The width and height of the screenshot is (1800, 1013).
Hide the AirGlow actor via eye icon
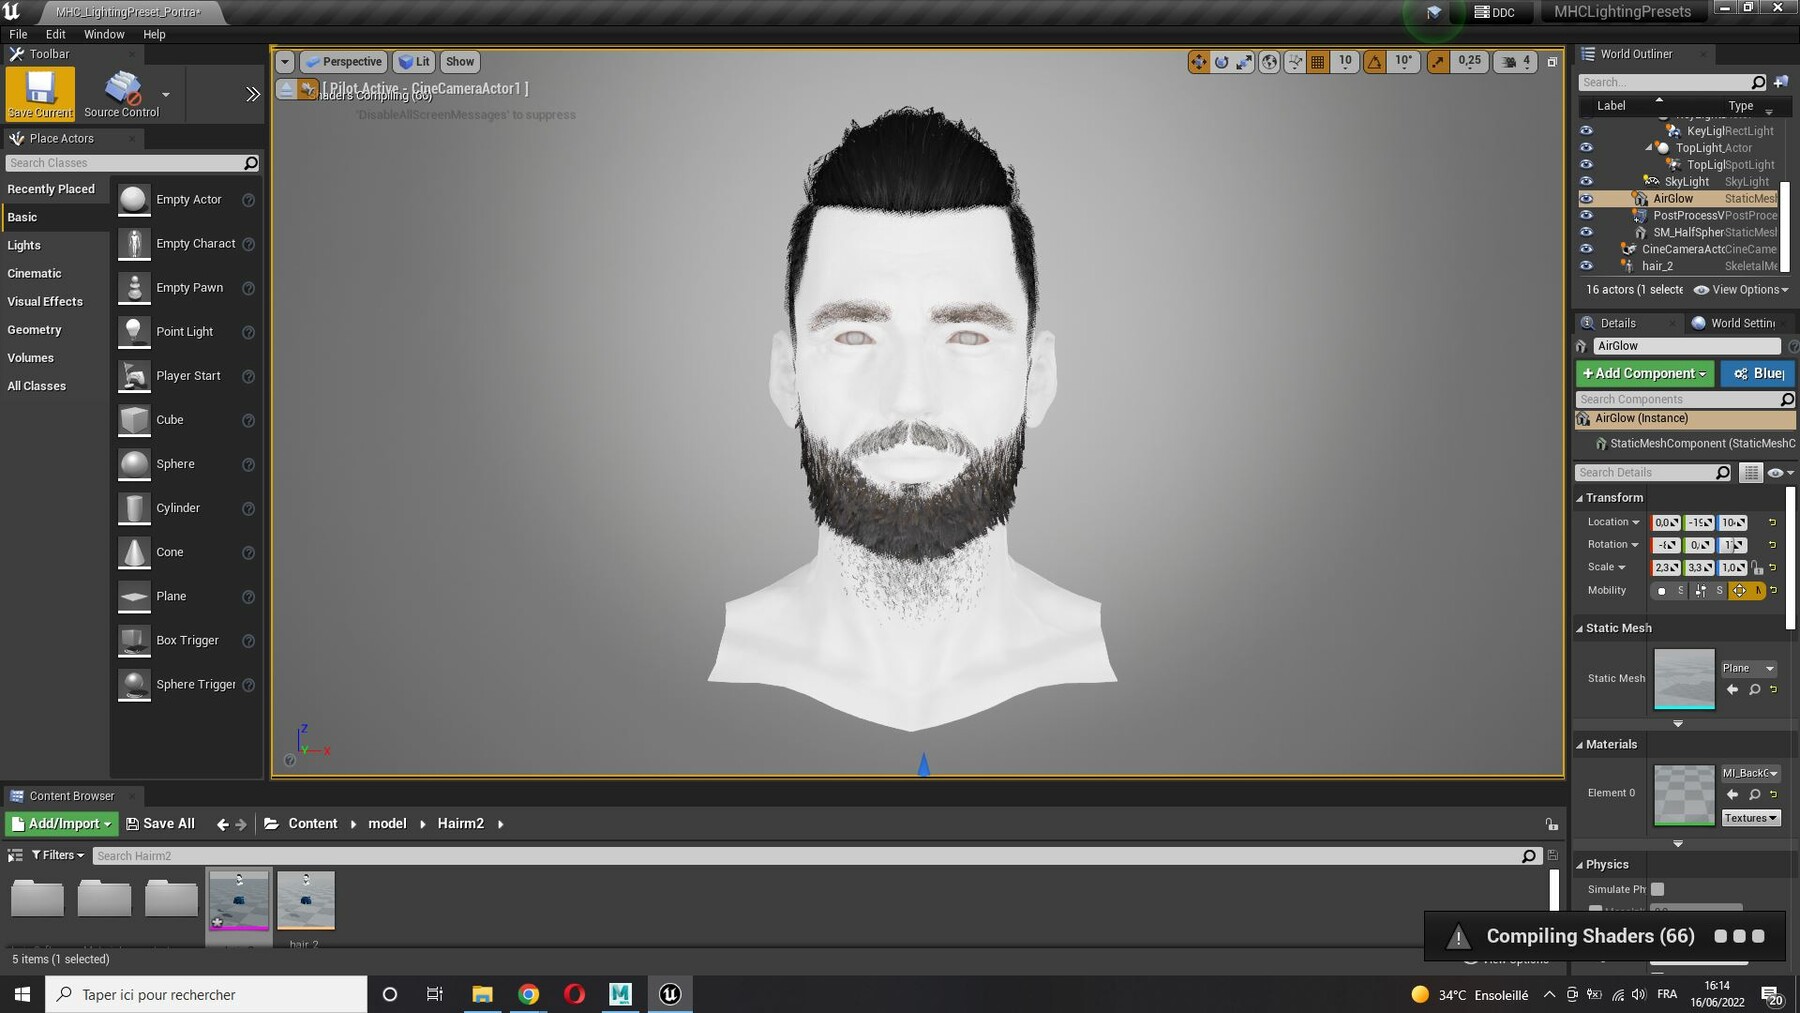pyautogui.click(x=1586, y=198)
